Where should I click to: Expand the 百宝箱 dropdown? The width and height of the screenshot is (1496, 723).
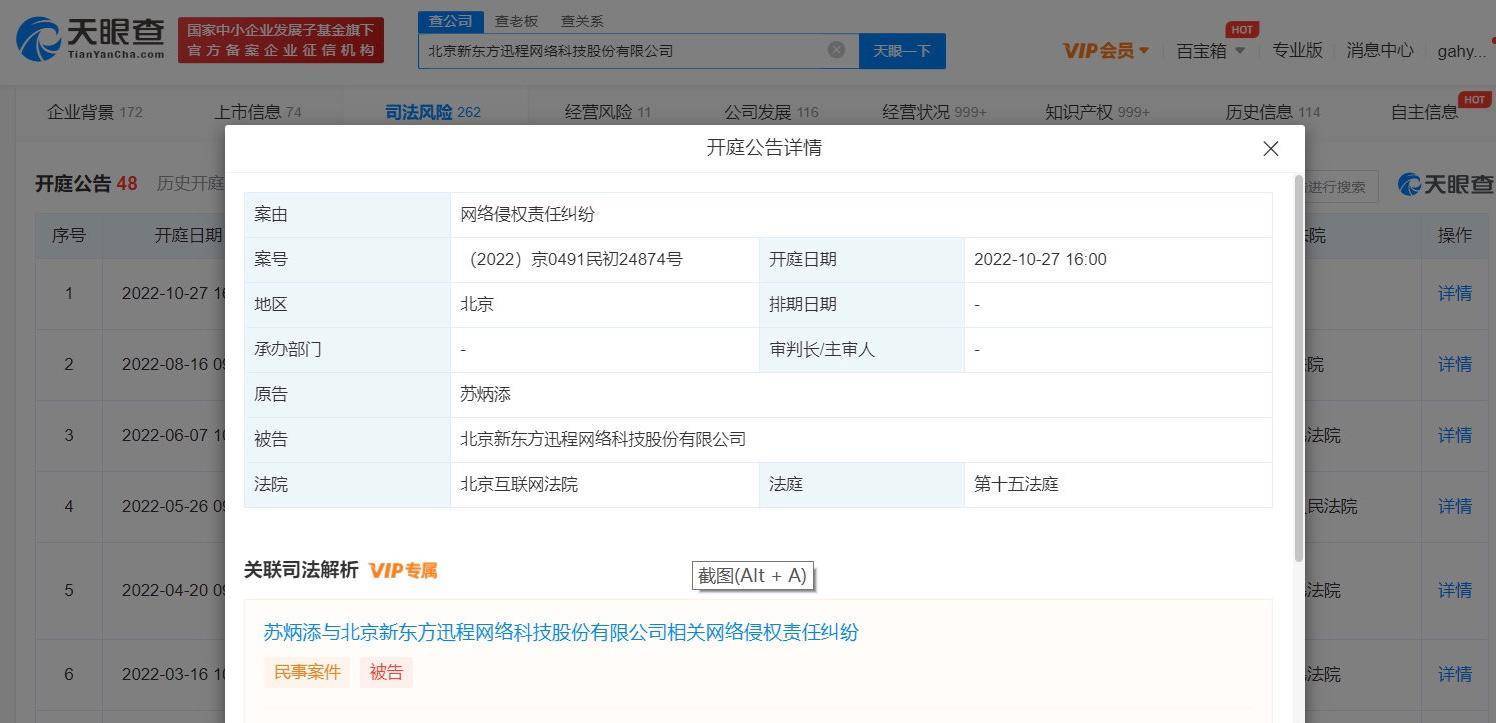1210,50
